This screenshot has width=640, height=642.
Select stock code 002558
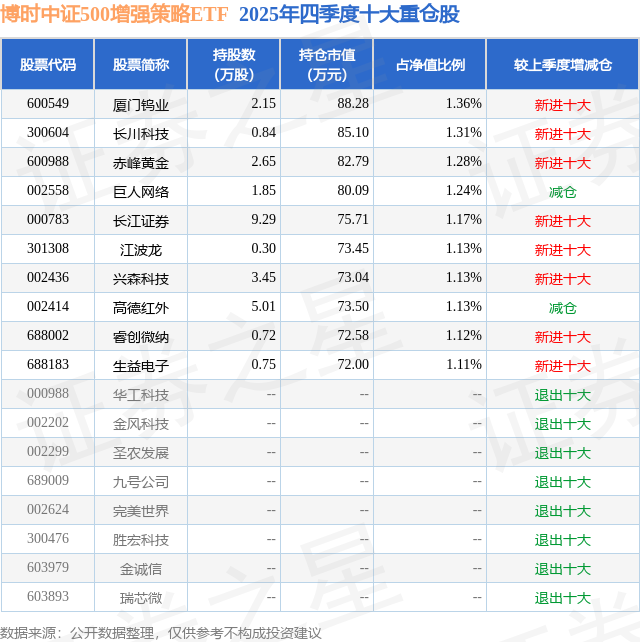pyautogui.click(x=48, y=190)
